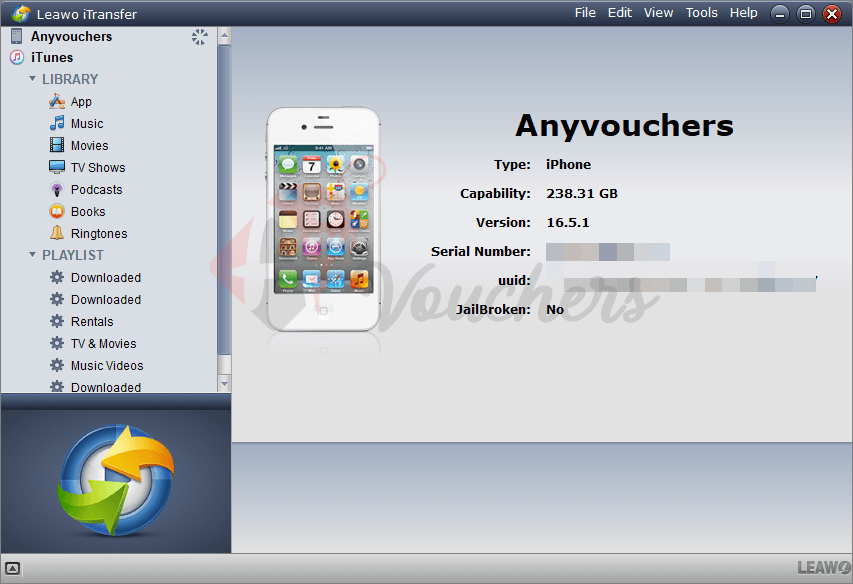Click the Help menu item
Screen dimensions: 853x584
pos(743,13)
